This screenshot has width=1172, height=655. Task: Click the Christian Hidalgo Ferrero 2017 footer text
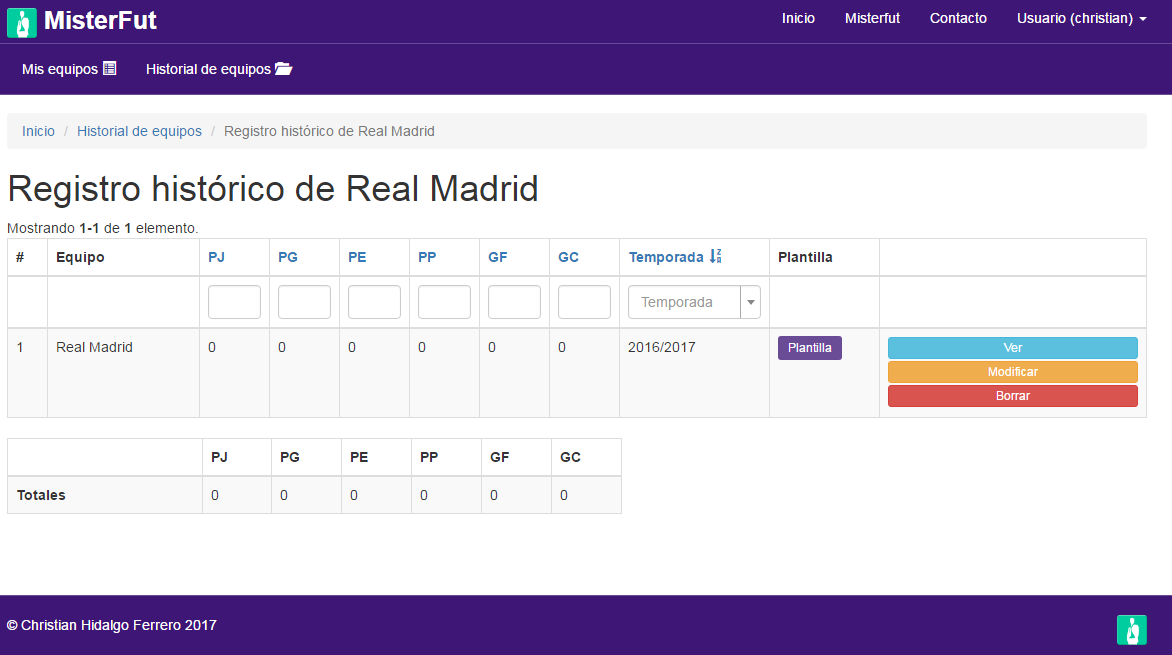111,625
